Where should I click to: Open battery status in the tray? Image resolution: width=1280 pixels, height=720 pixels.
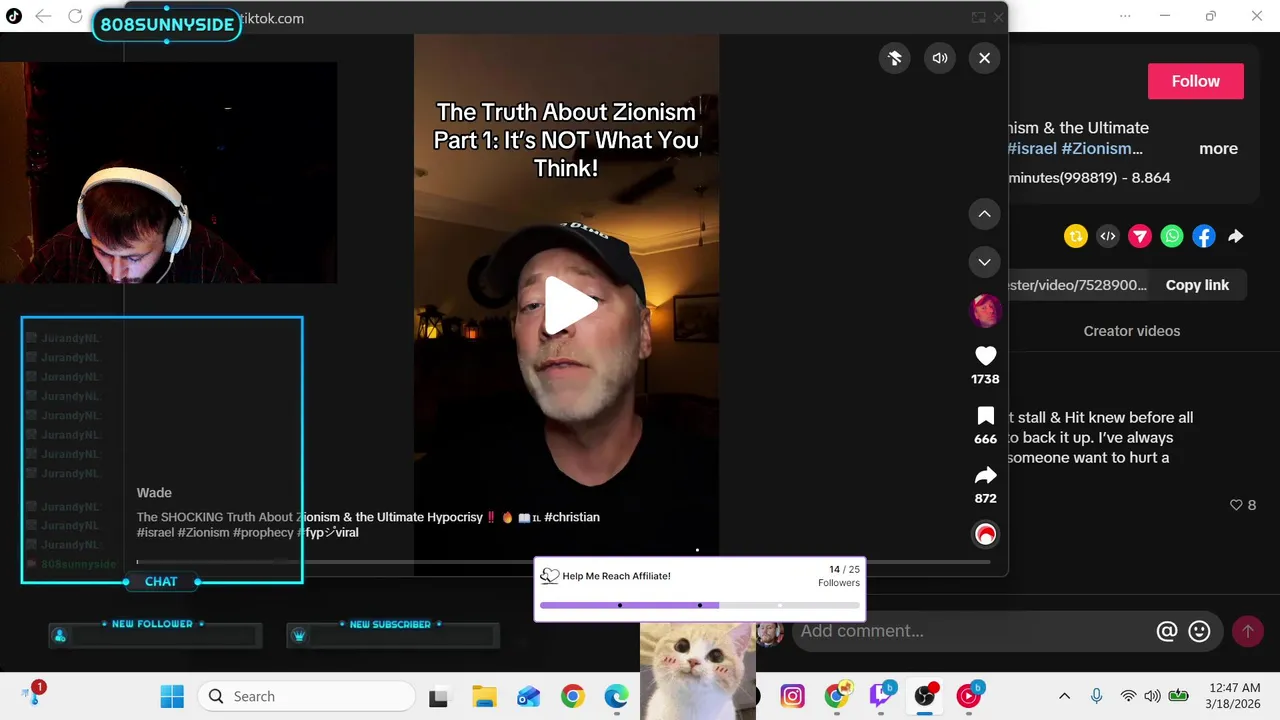[1178, 696]
